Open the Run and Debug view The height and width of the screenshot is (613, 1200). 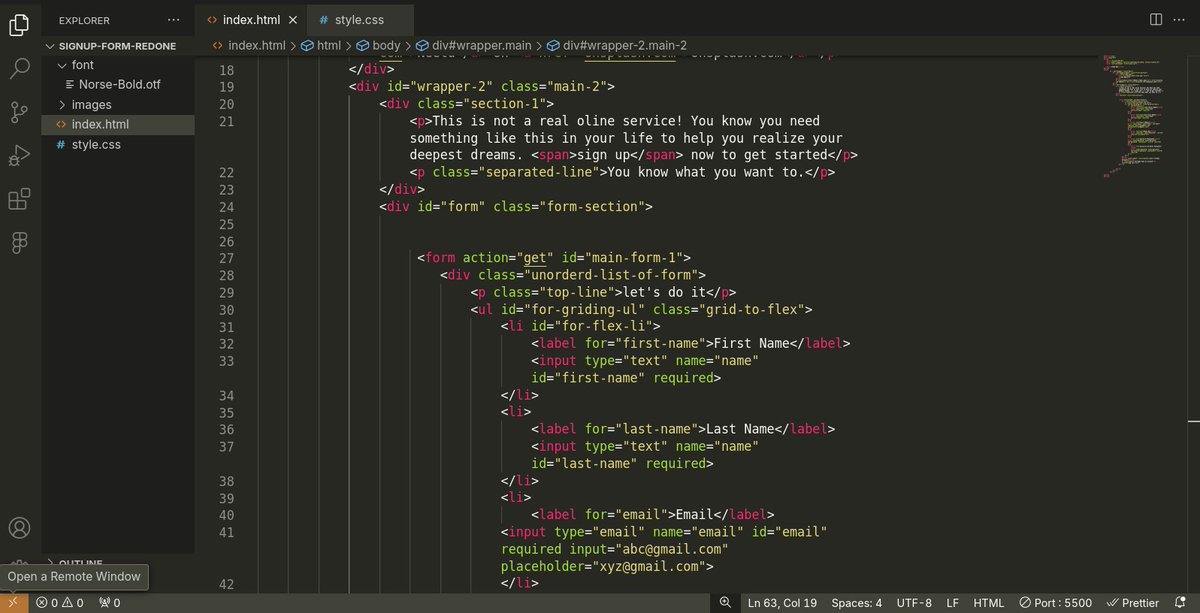(x=19, y=156)
